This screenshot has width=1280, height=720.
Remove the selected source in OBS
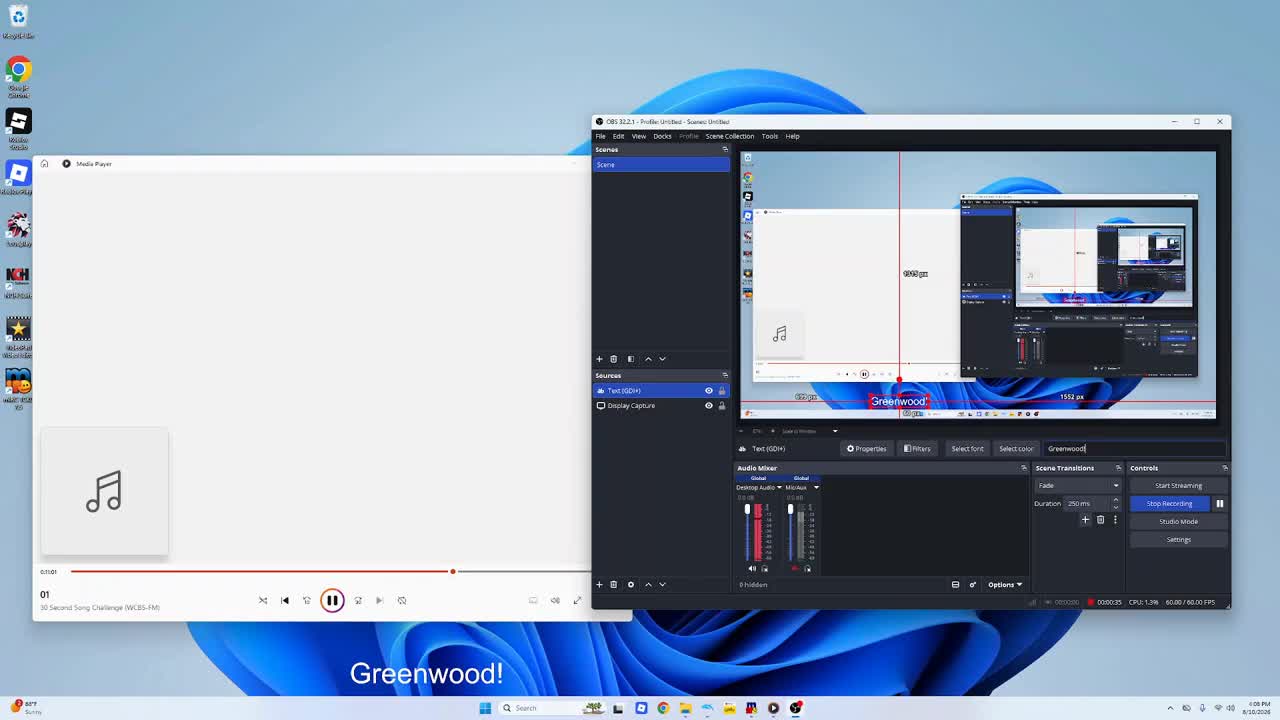pyautogui.click(x=614, y=585)
